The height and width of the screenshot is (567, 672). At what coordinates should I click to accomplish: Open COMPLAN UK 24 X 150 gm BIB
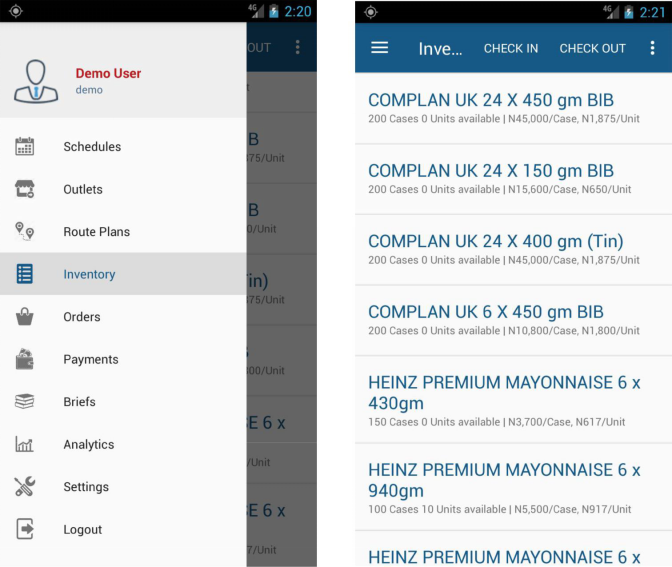[x=513, y=179]
